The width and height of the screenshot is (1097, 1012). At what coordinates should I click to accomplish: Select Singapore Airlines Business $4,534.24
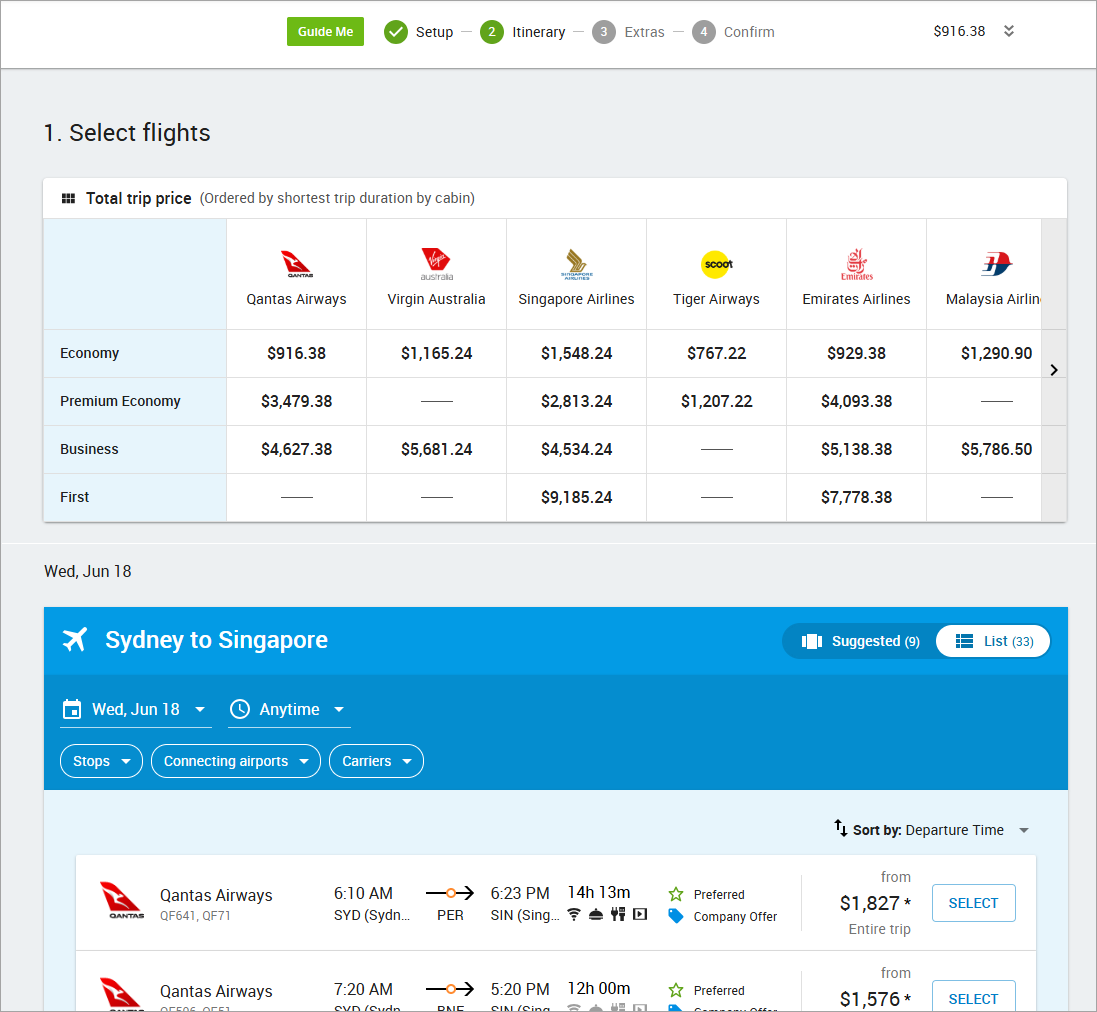(576, 450)
